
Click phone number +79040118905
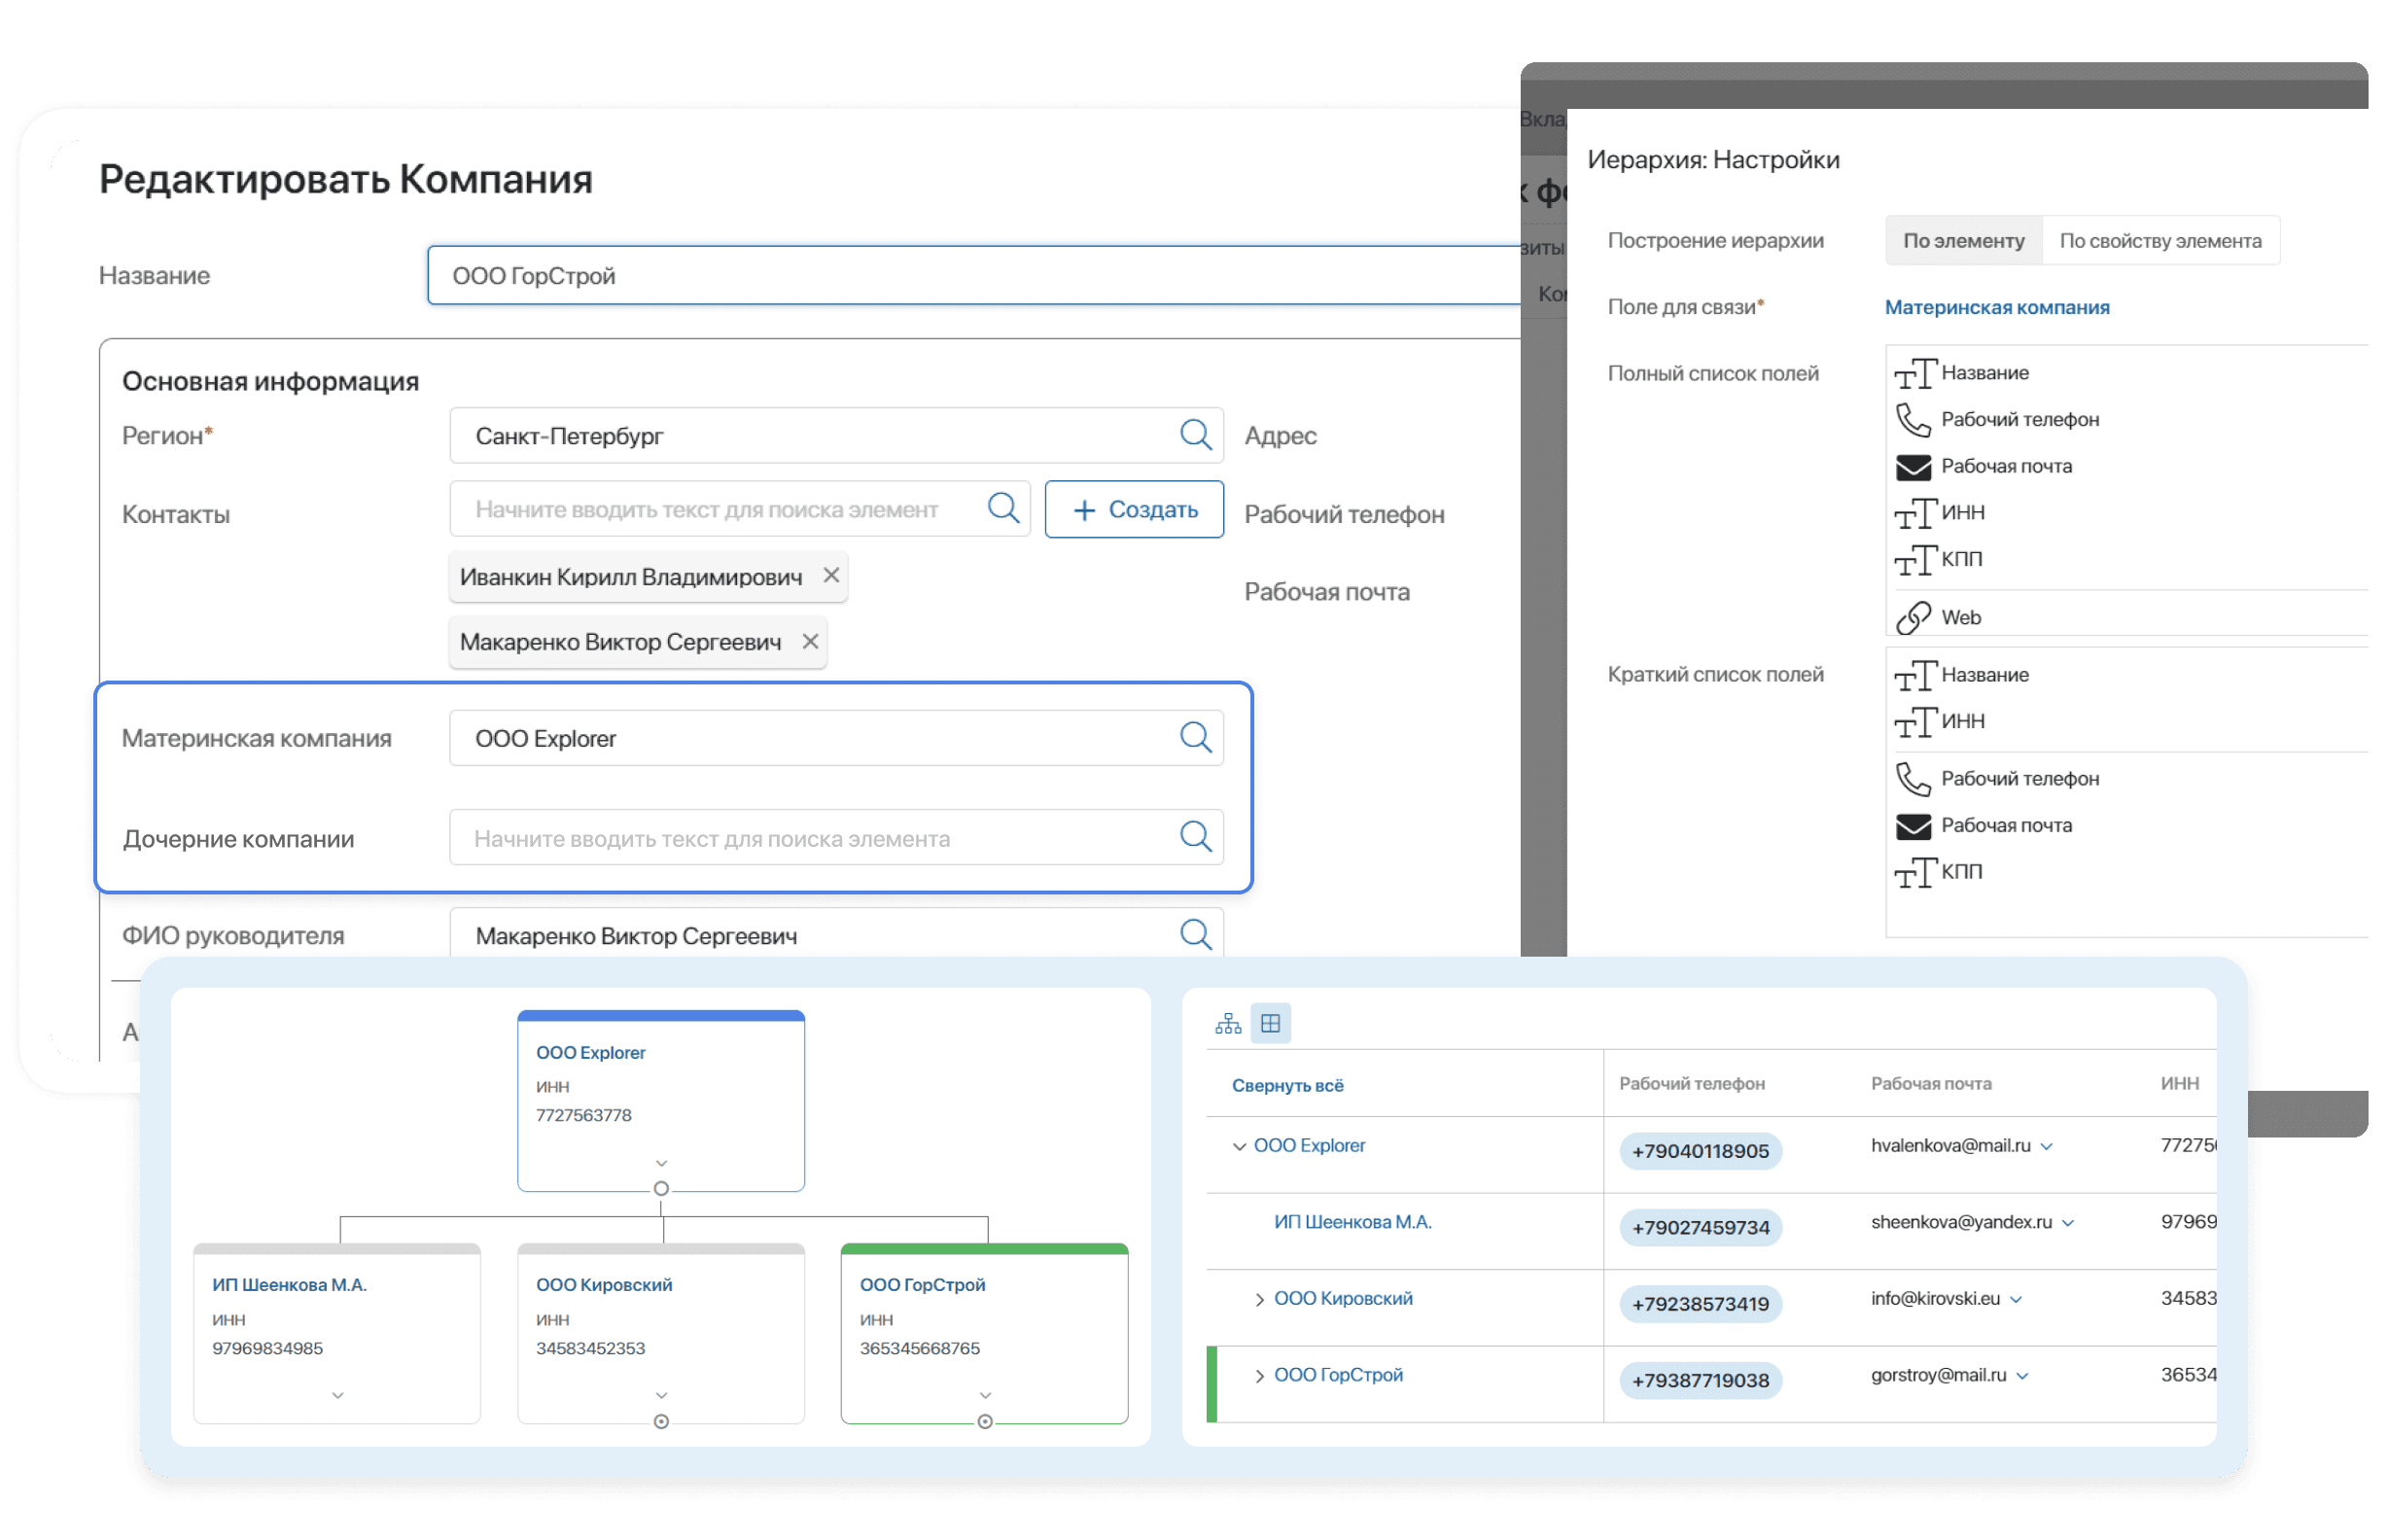(x=1700, y=1151)
